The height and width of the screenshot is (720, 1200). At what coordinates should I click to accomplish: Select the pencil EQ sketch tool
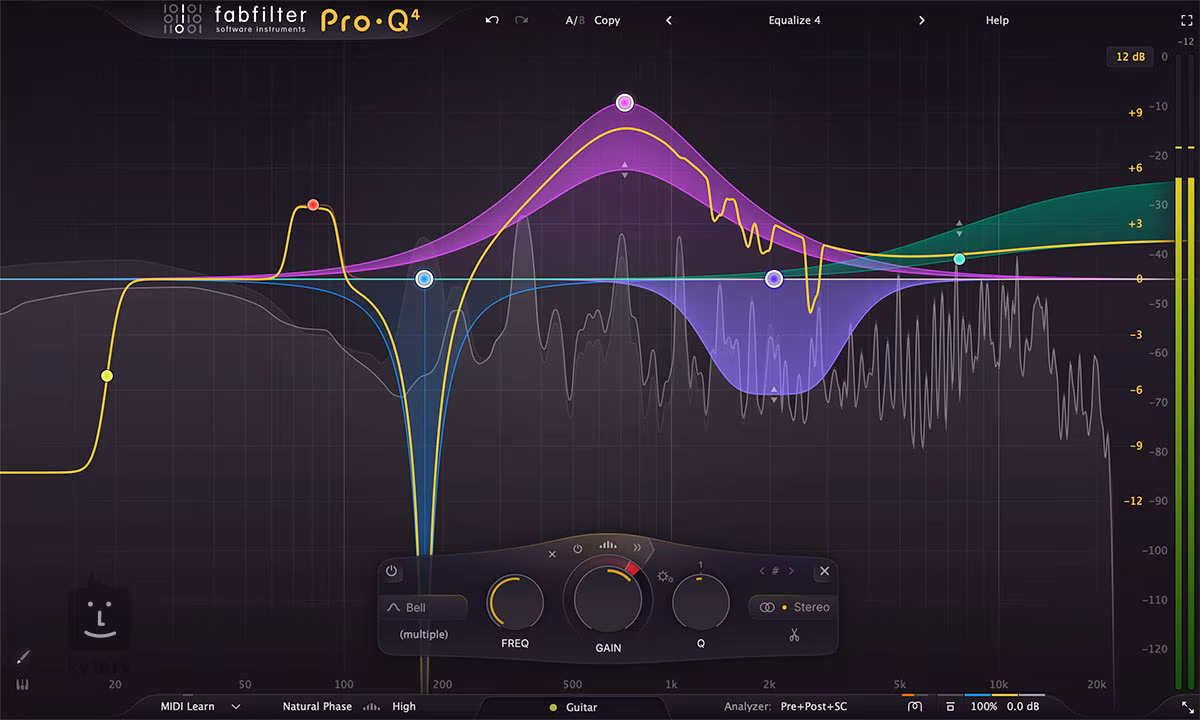click(x=23, y=657)
